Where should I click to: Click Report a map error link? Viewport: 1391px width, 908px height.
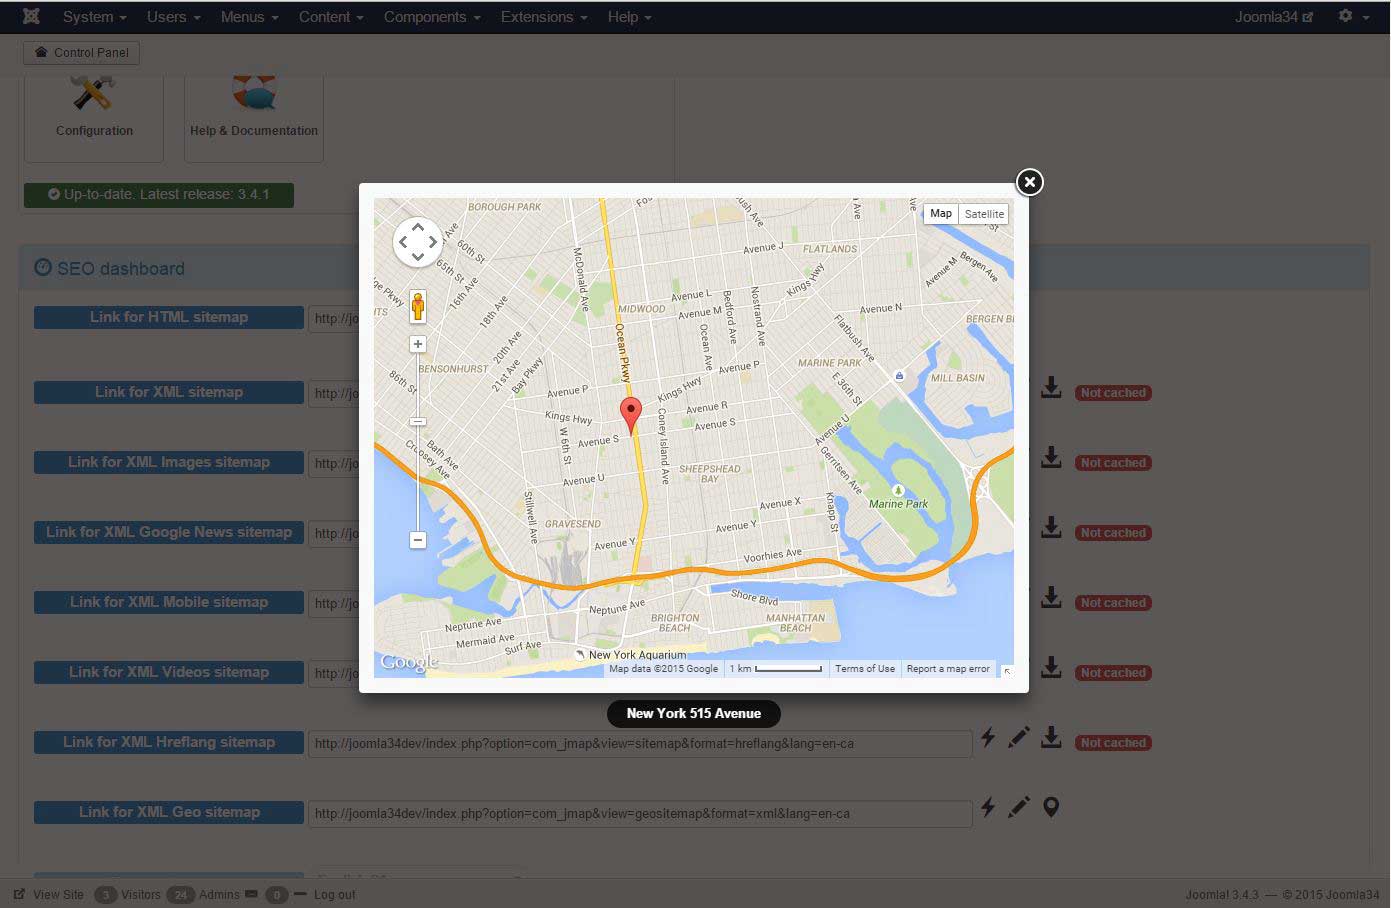coord(948,669)
